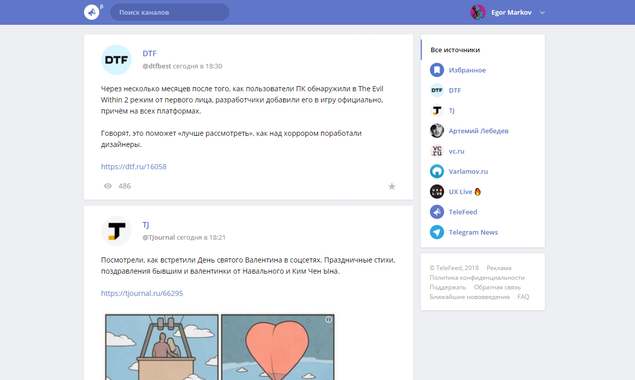The height and width of the screenshot is (380, 635).
Task: Click the Egor Markov username in header
Action: [511, 13]
